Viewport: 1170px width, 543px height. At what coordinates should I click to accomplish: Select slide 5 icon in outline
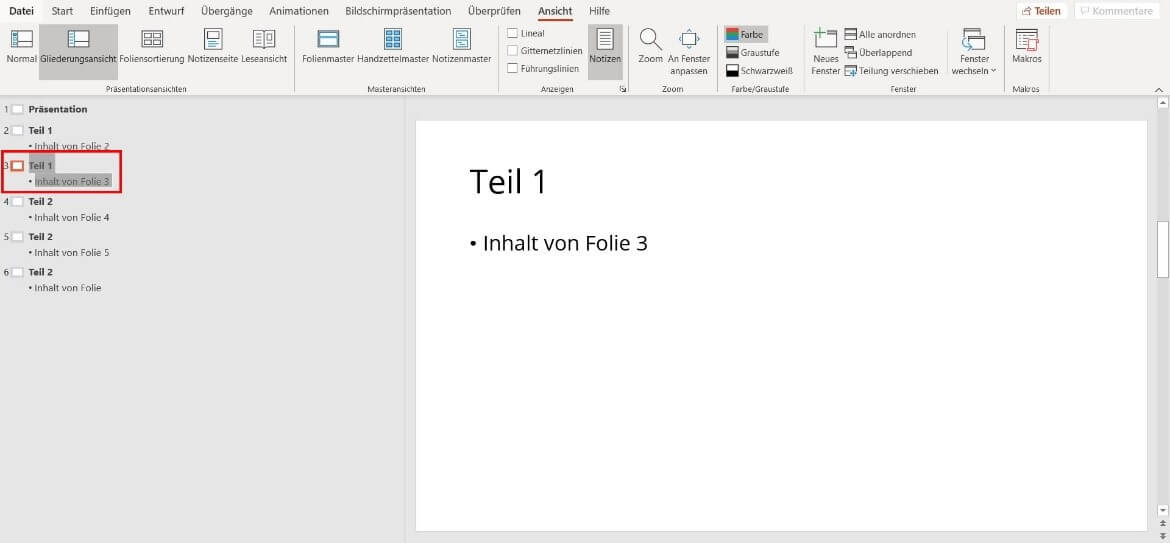click(x=18, y=237)
